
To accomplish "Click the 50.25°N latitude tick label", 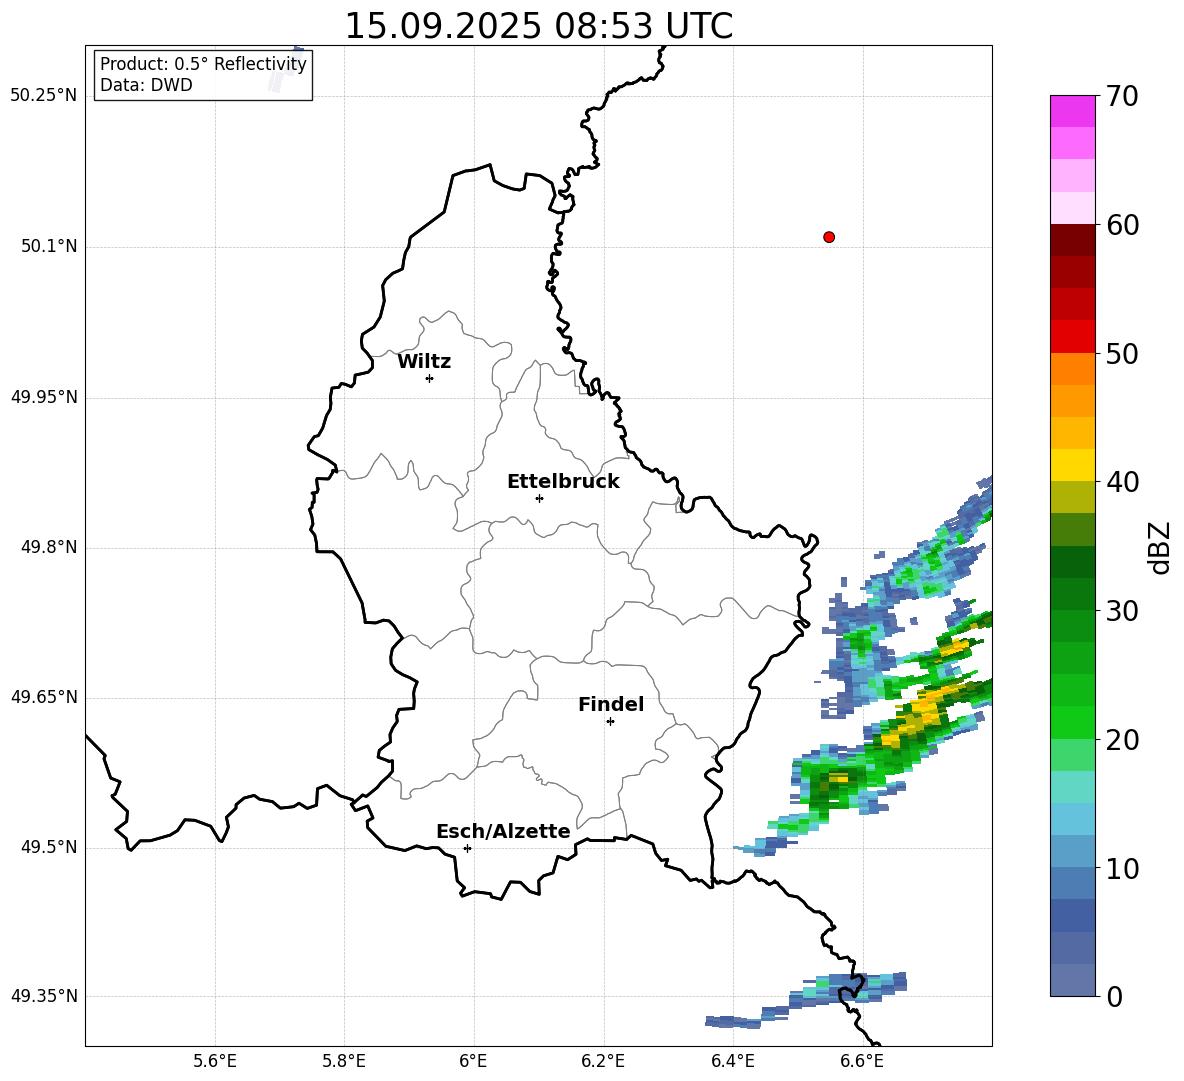I will coord(44,96).
